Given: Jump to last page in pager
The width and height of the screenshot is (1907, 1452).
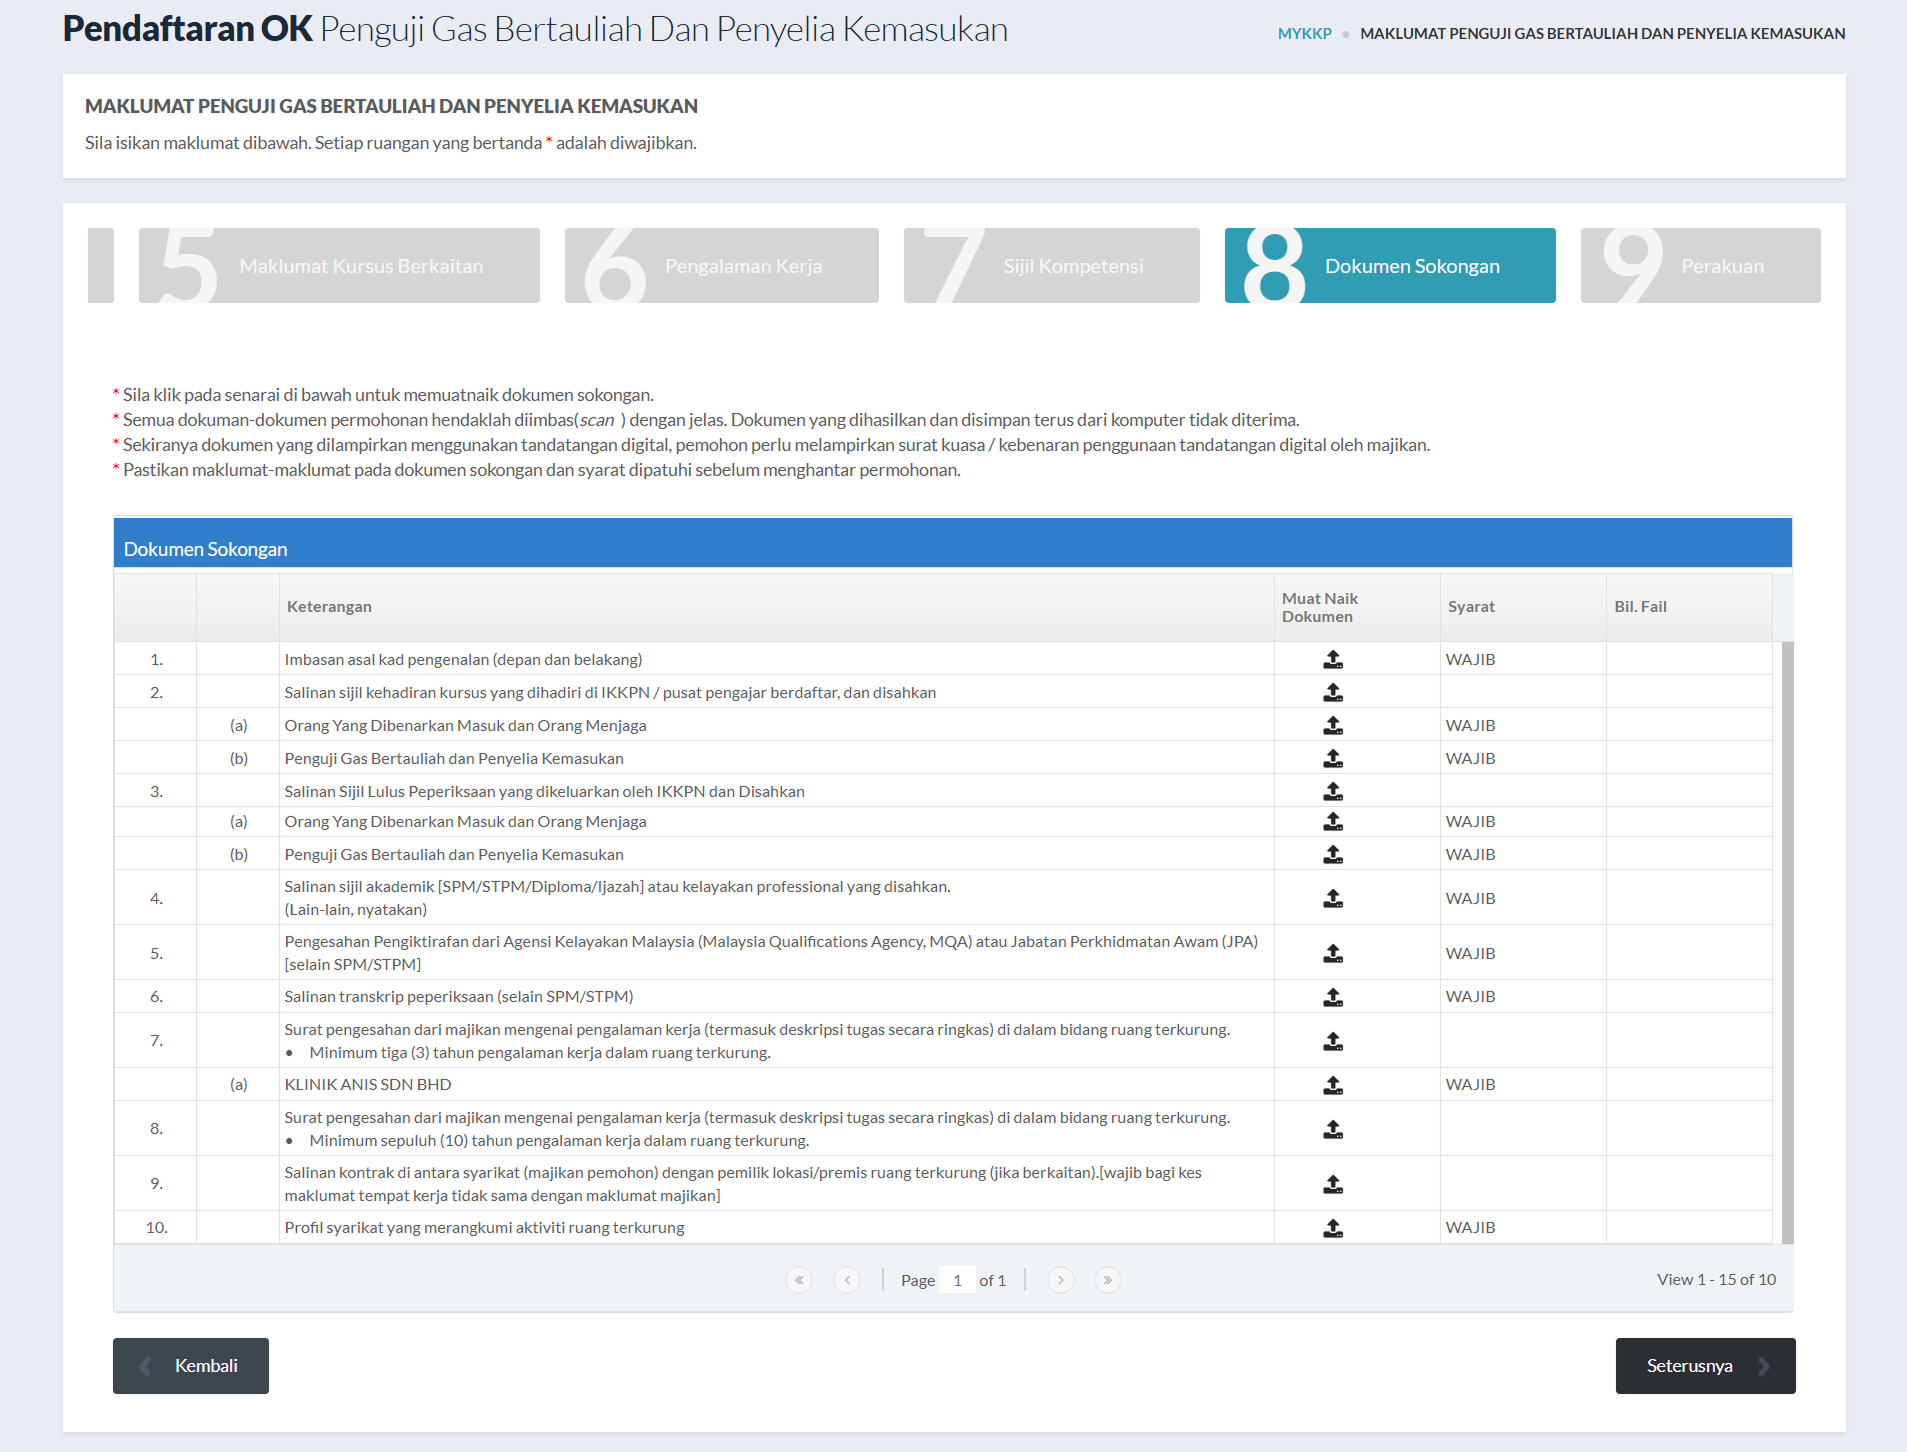Looking at the screenshot, I should [1107, 1280].
